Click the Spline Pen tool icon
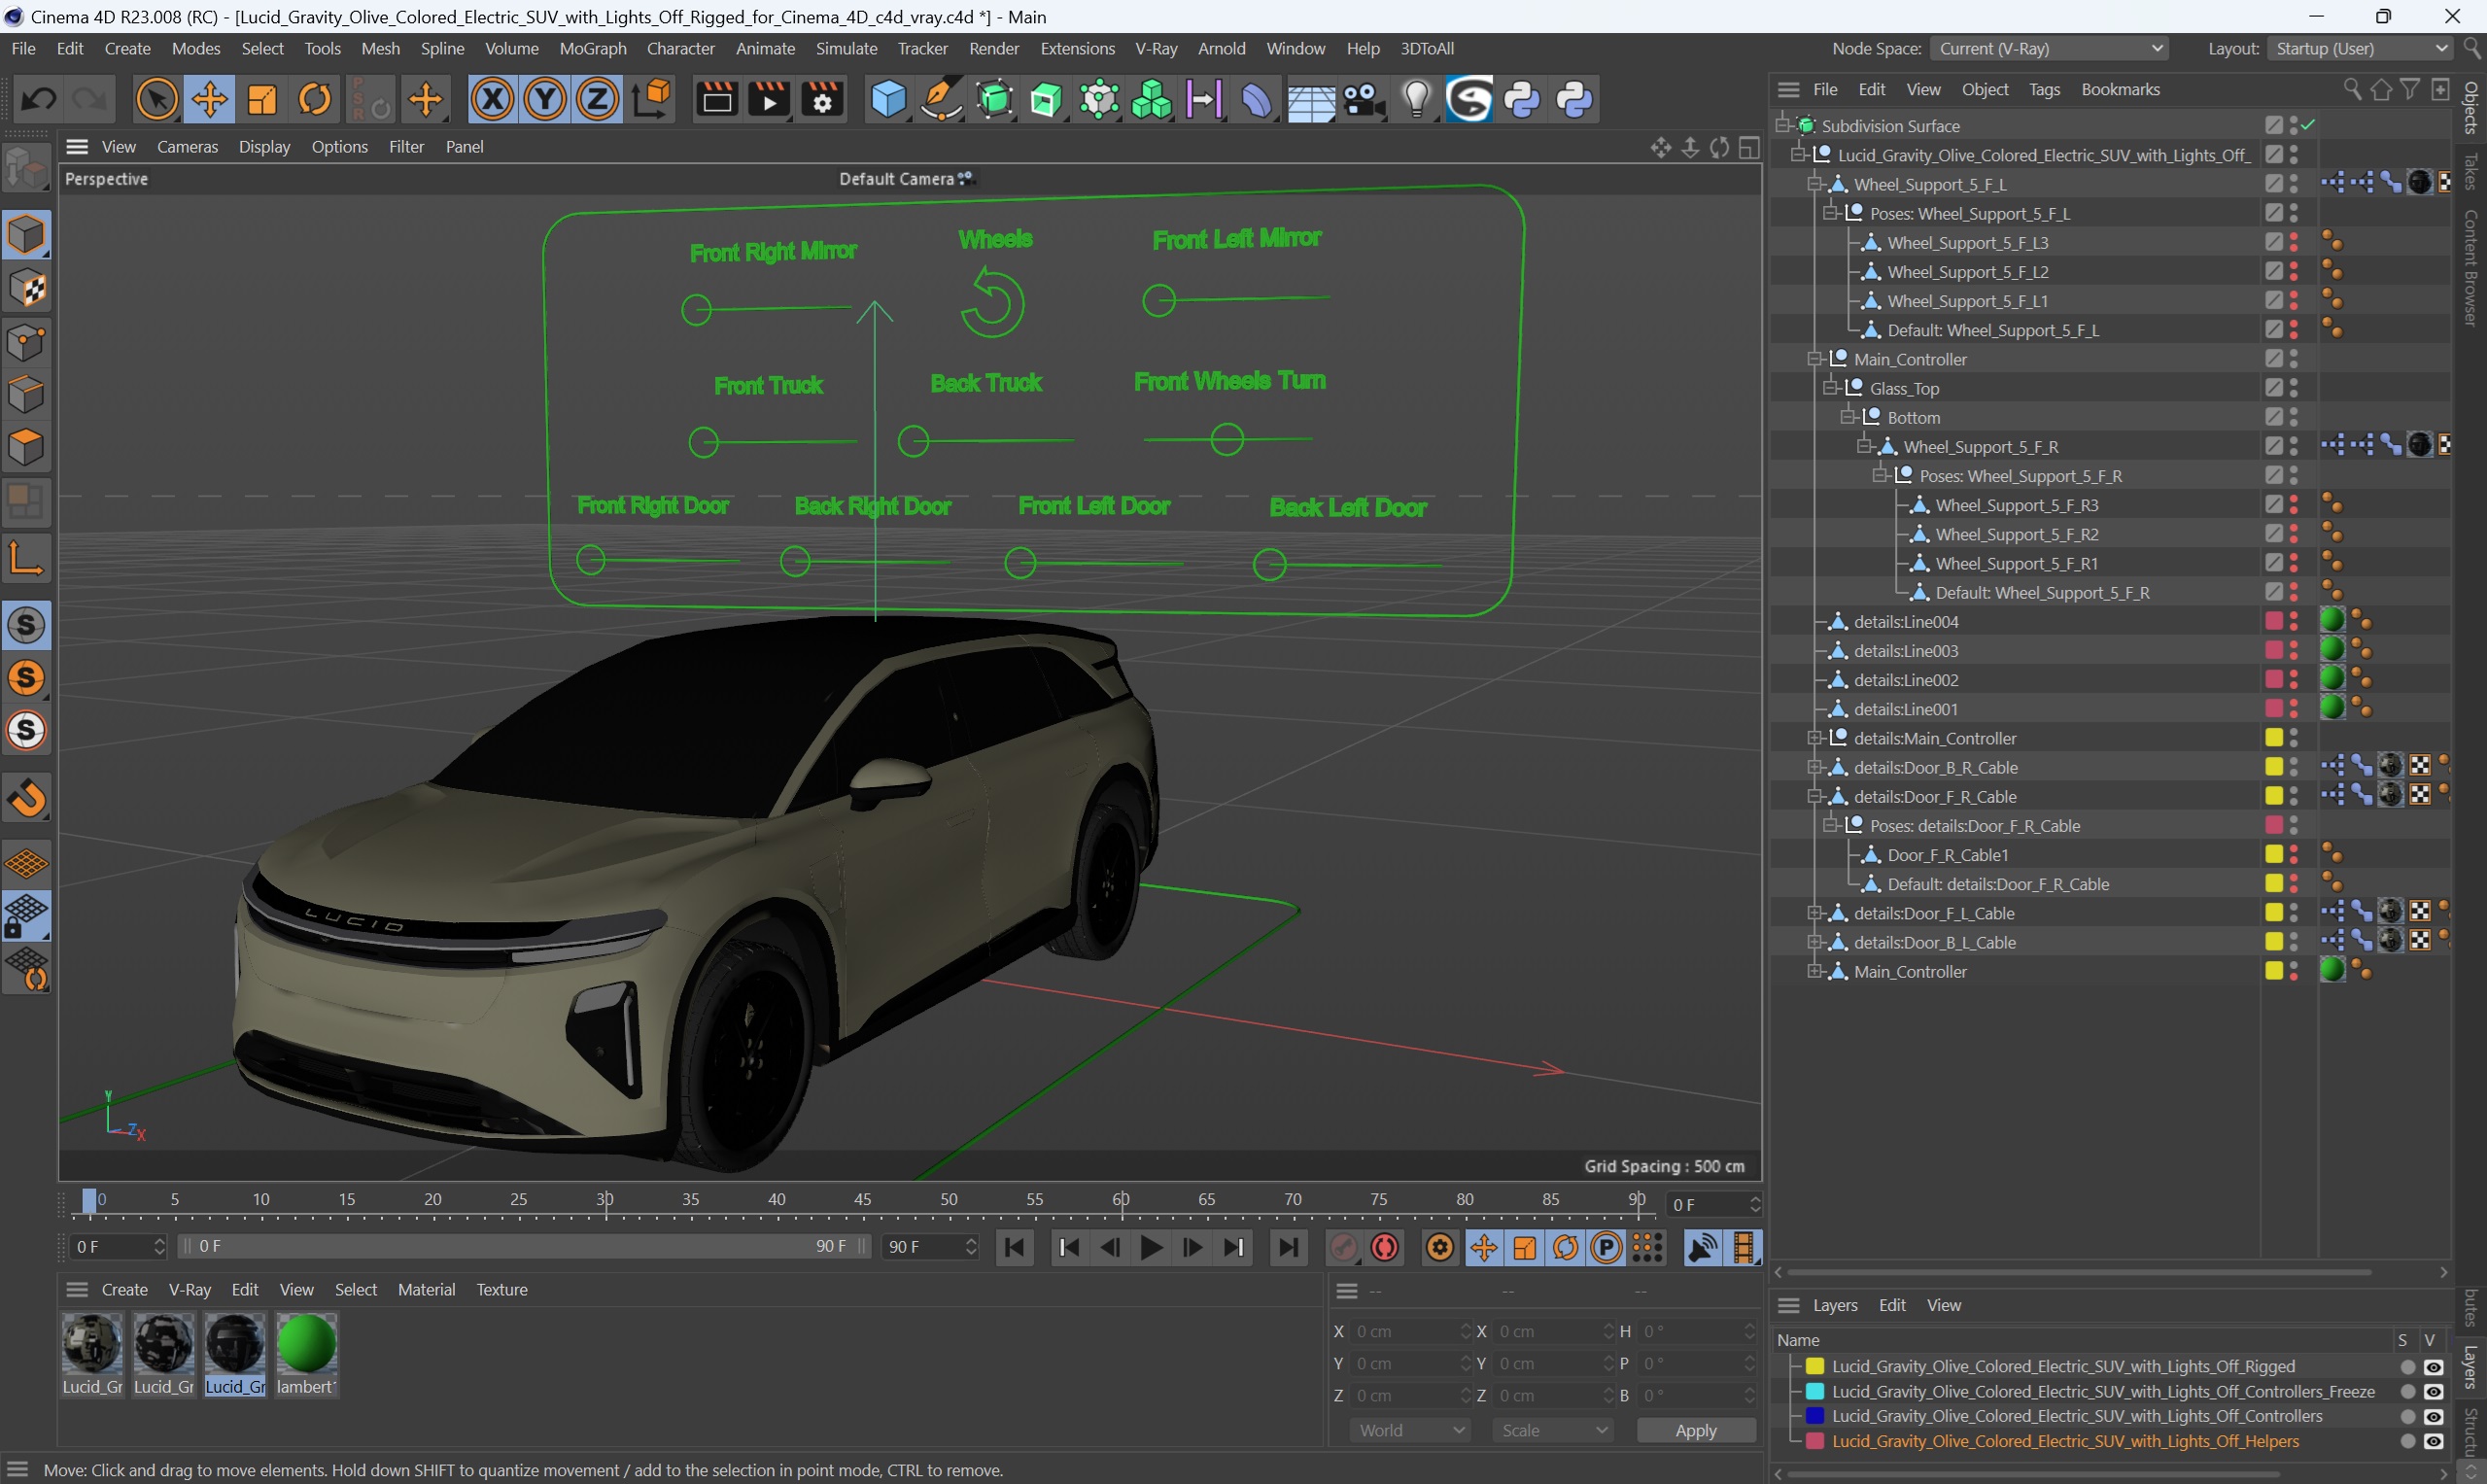 (941, 100)
